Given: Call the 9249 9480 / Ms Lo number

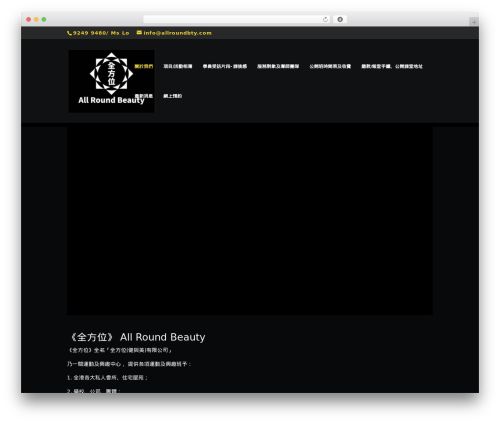Looking at the screenshot, I should coord(101,33).
